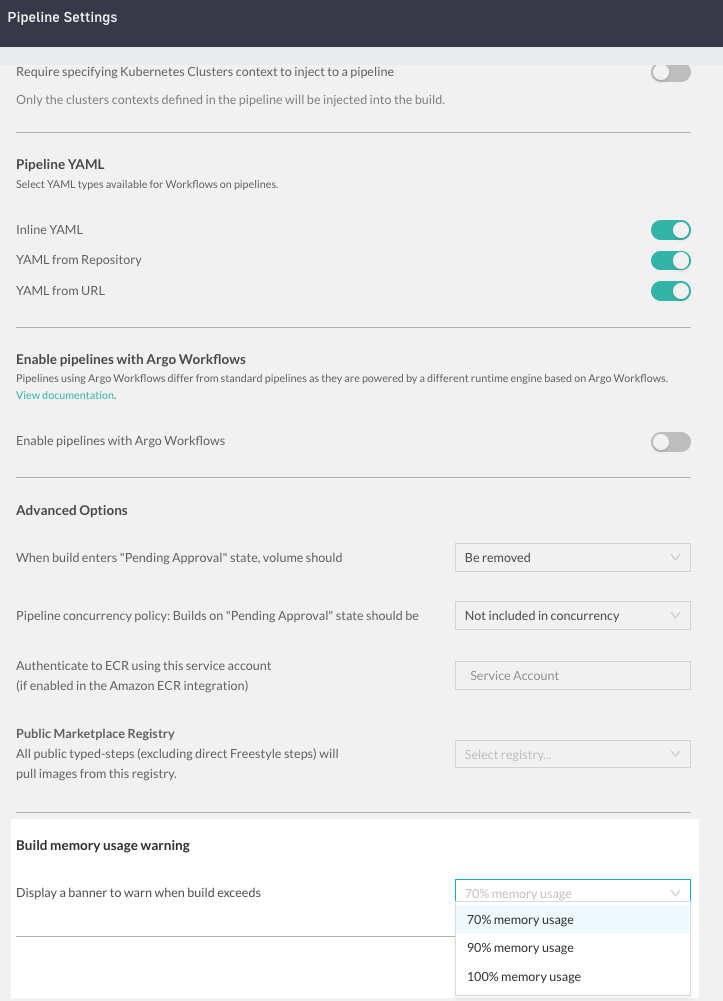Open the Select registry dropdown
Image resolution: width=723 pixels, height=1001 pixels.
(x=572, y=755)
